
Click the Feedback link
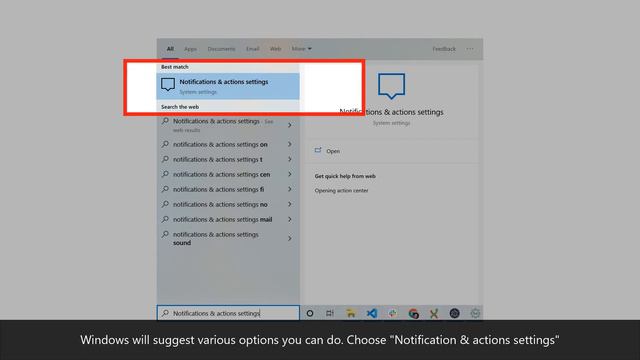[x=444, y=49]
